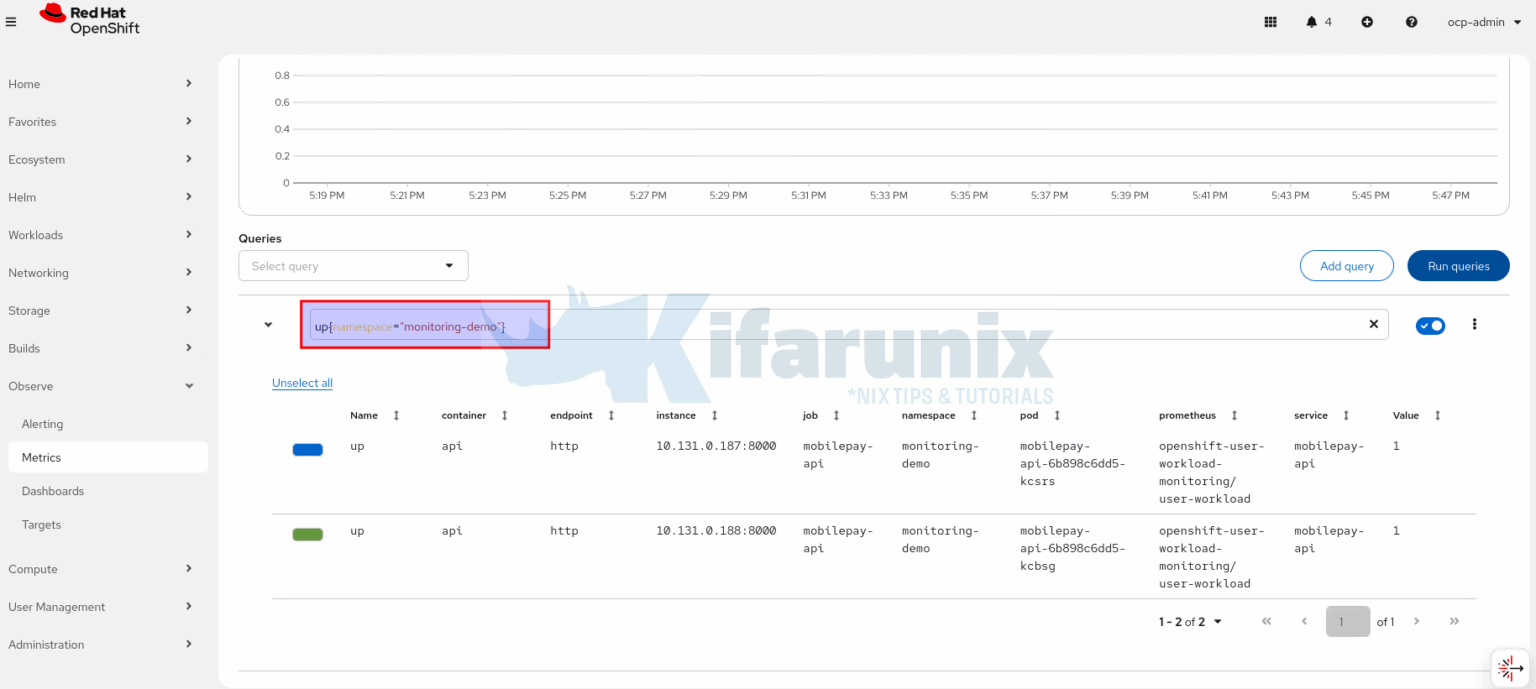Sort by pod column
Viewport: 1536px width, 689px height.
(x=1057, y=415)
